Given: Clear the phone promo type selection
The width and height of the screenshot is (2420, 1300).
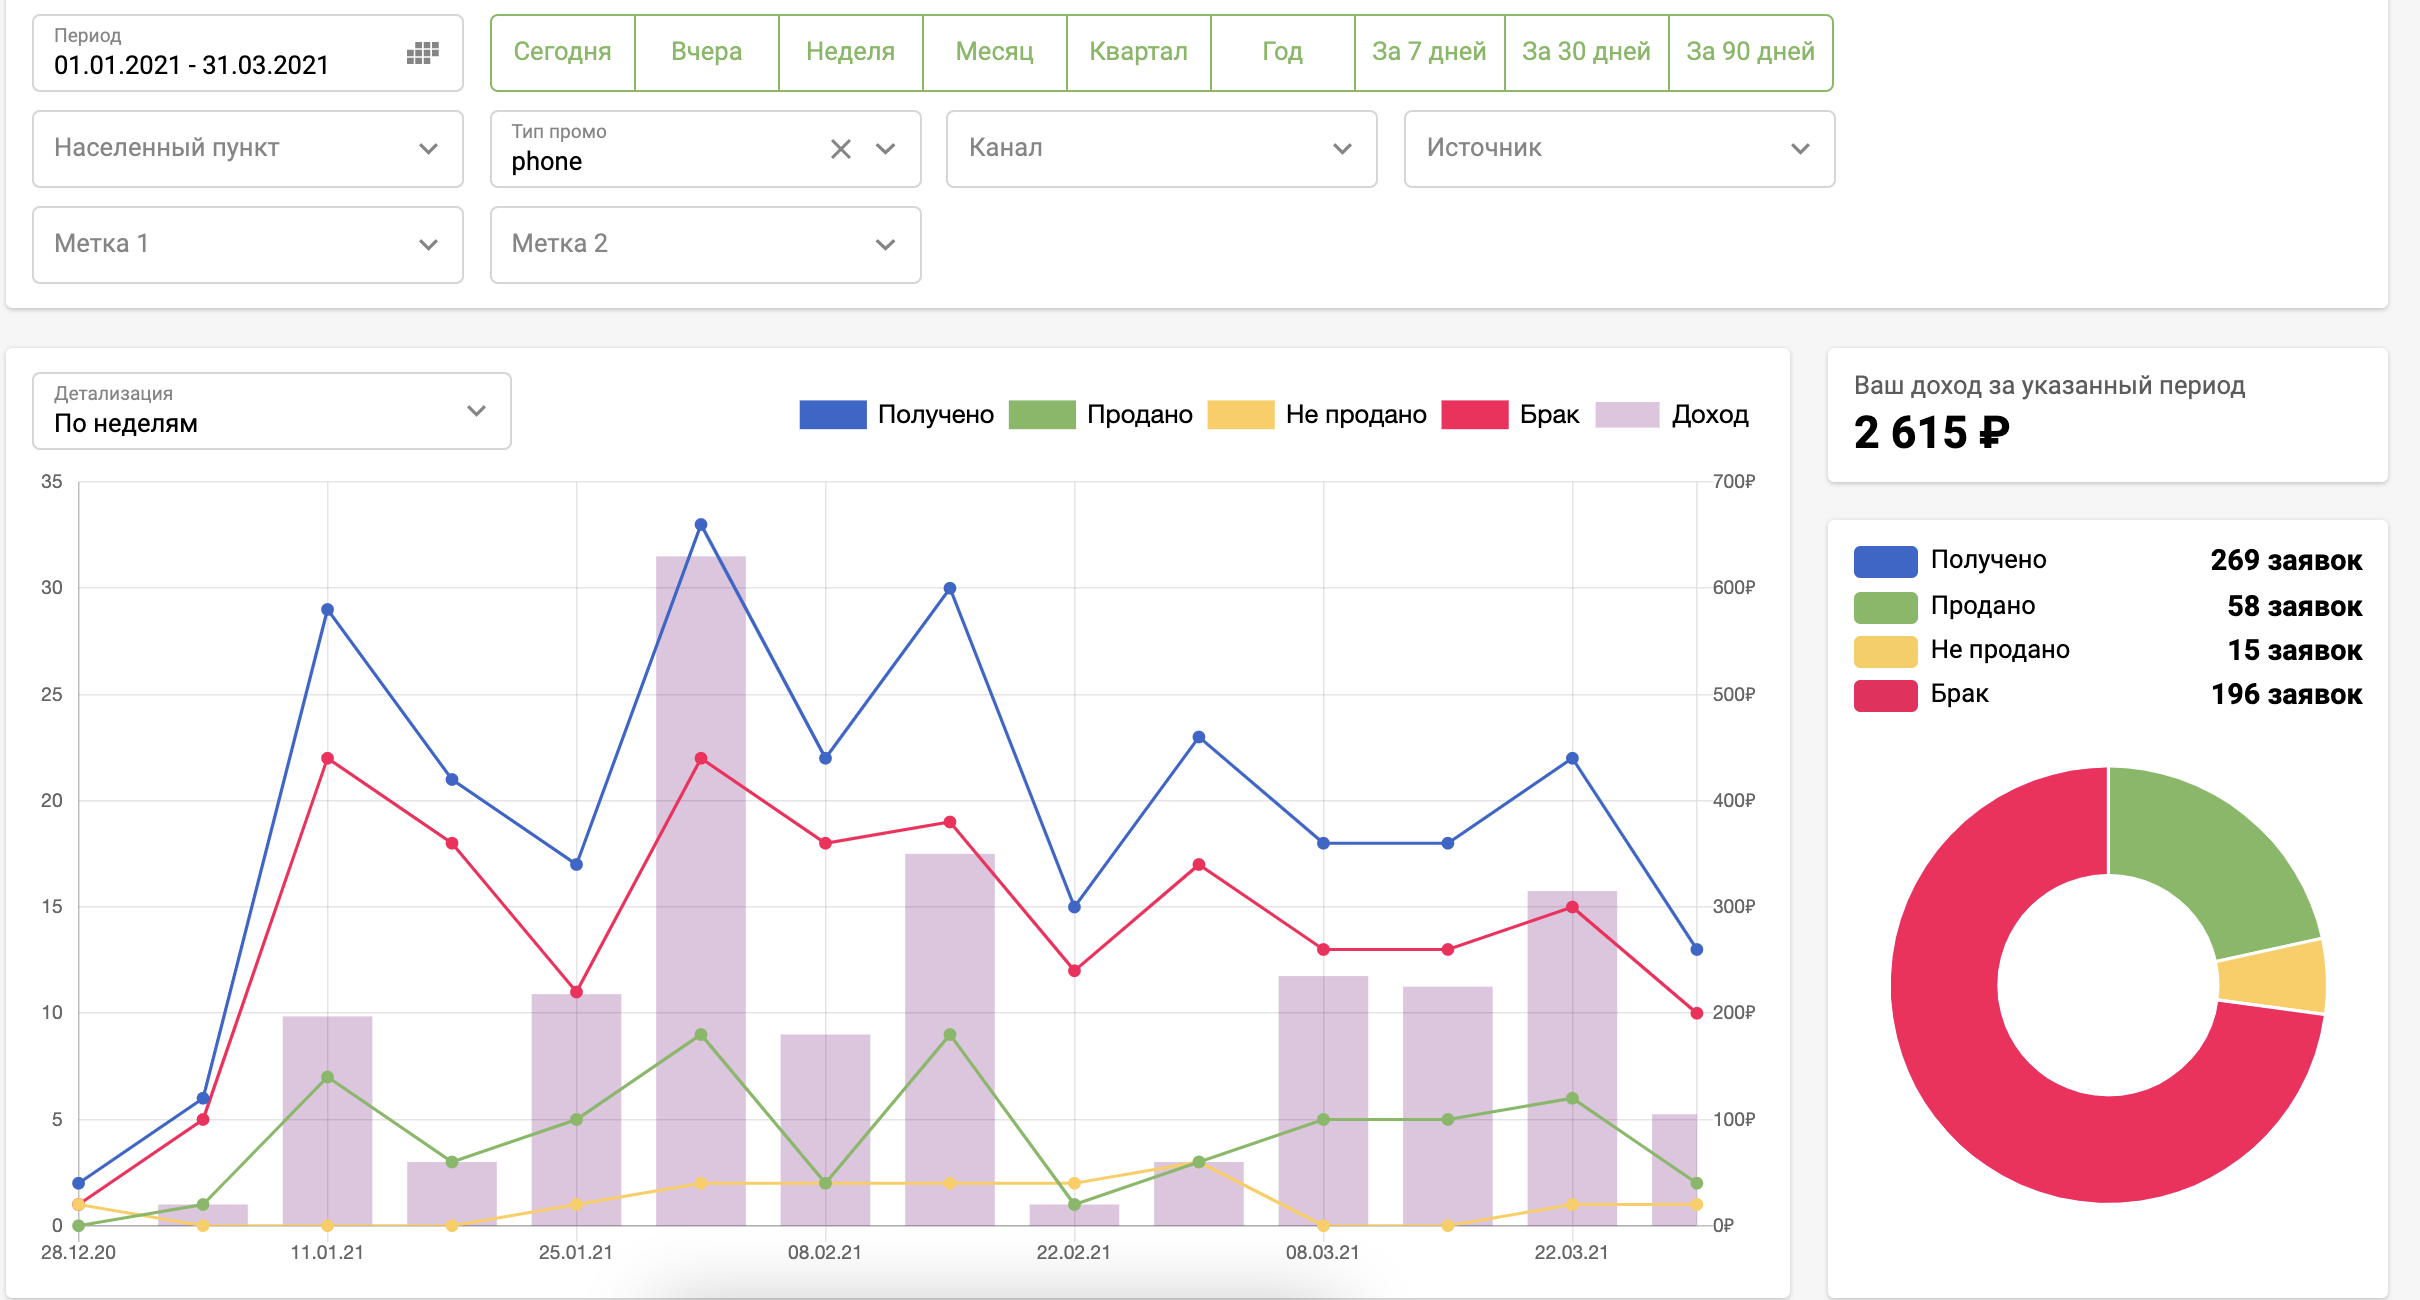Looking at the screenshot, I should (x=840, y=149).
